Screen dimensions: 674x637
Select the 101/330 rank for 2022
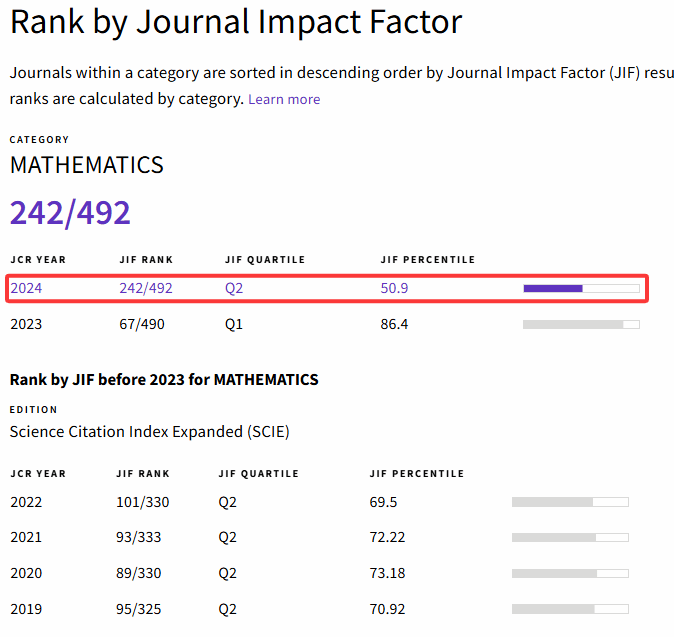[144, 502]
